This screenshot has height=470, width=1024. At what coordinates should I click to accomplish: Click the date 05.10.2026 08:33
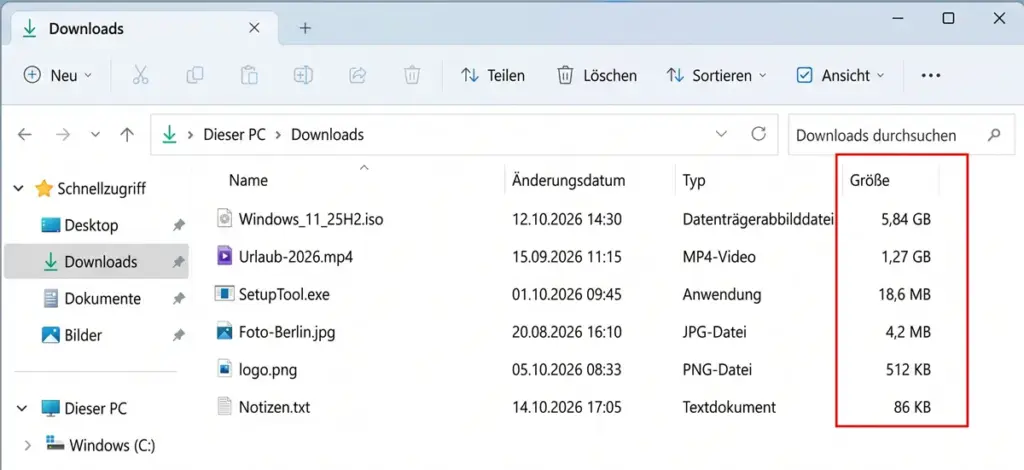coord(566,370)
